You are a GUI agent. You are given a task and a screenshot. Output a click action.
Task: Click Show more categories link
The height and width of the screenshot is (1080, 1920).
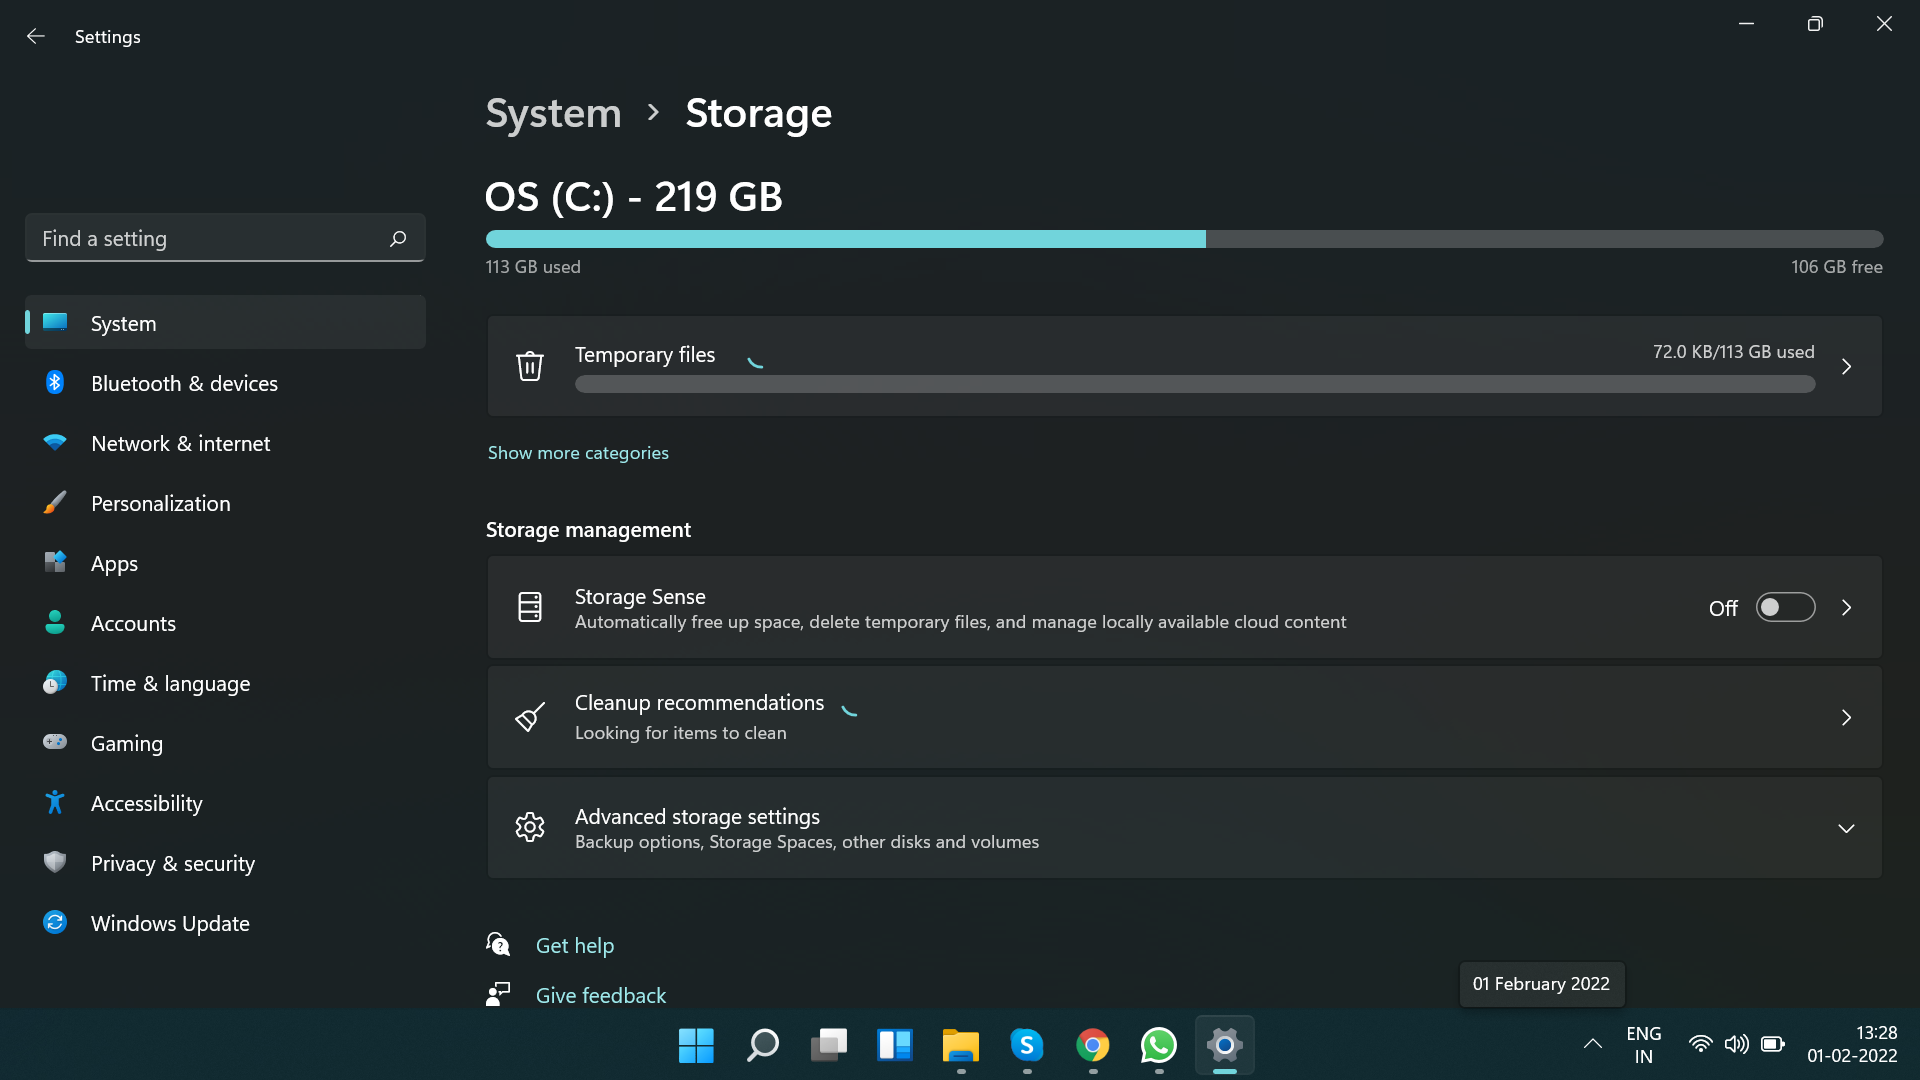578,453
